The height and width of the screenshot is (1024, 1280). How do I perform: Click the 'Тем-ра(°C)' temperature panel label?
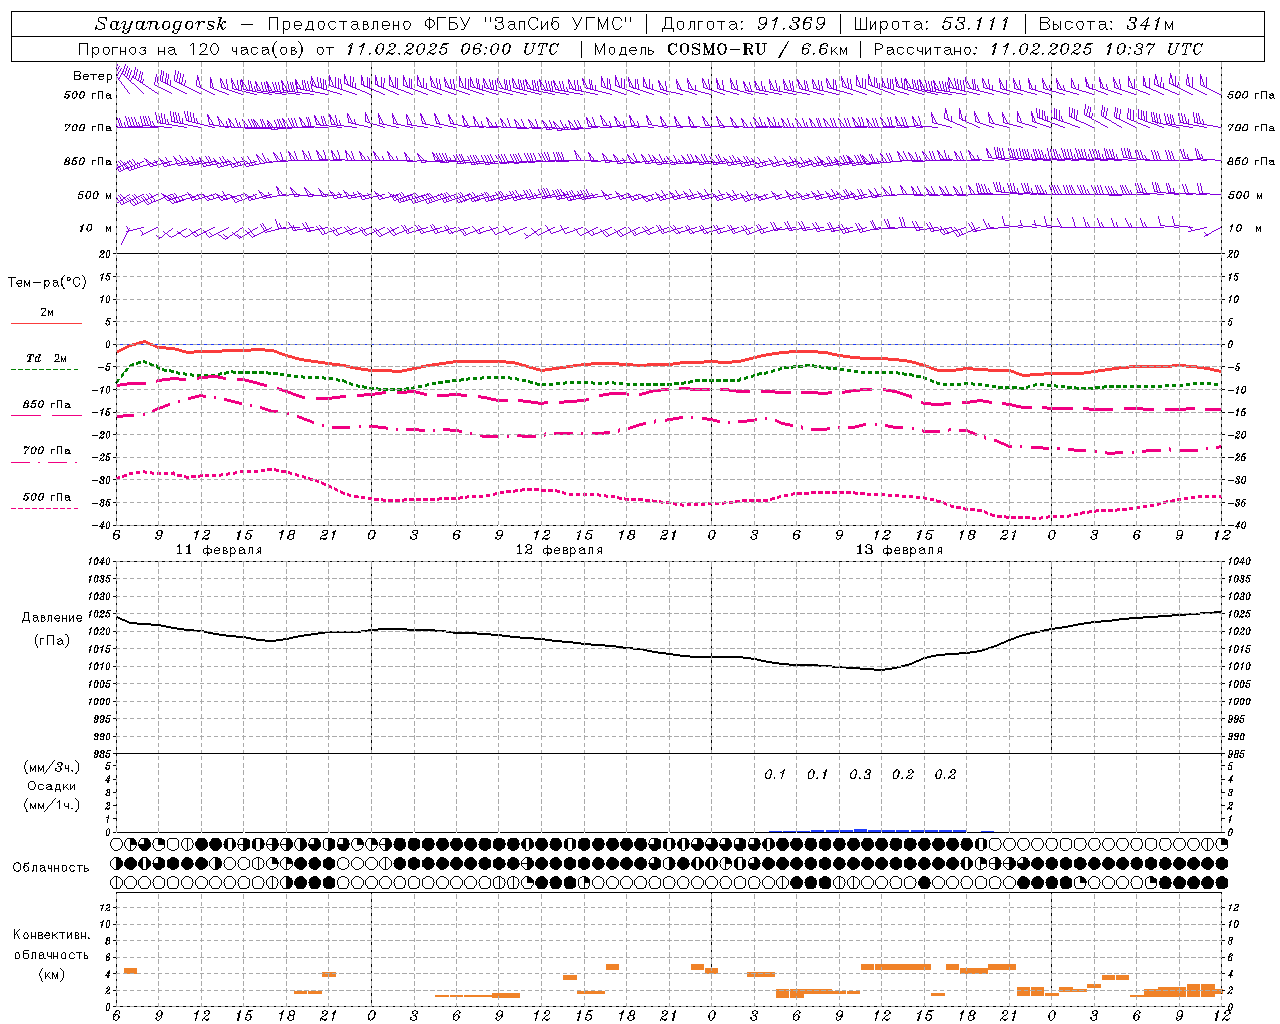pos(47,283)
